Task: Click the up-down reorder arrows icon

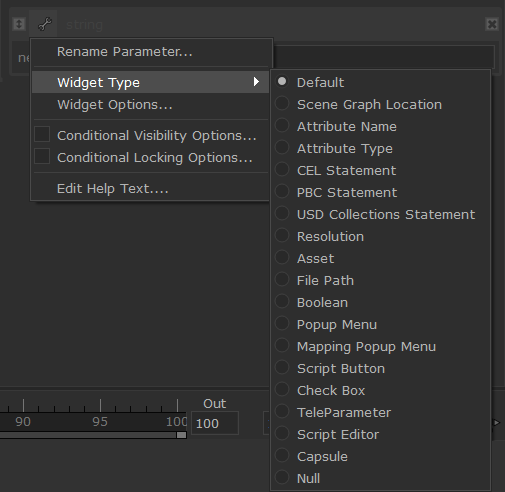Action: [x=19, y=24]
